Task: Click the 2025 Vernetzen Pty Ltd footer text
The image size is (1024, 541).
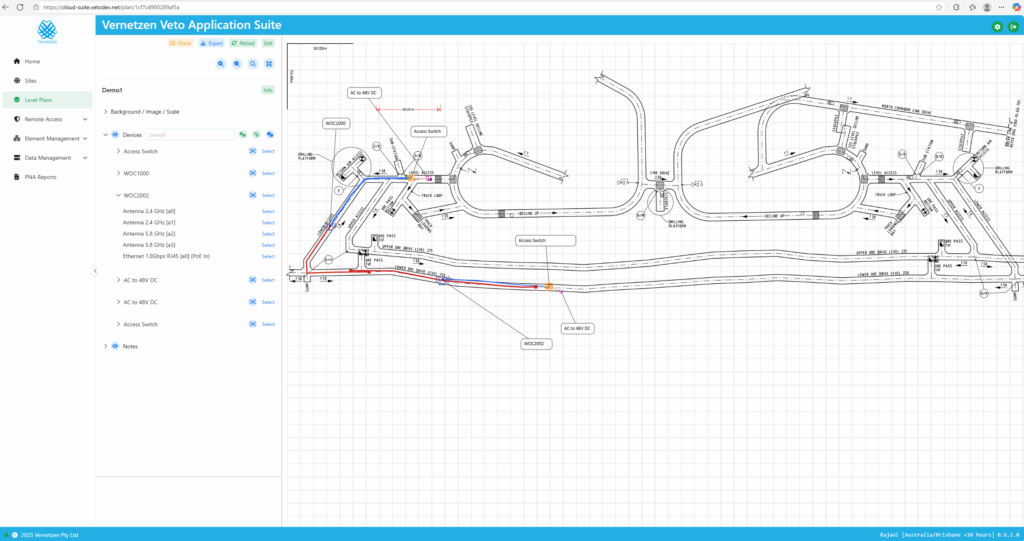Action: (49, 535)
